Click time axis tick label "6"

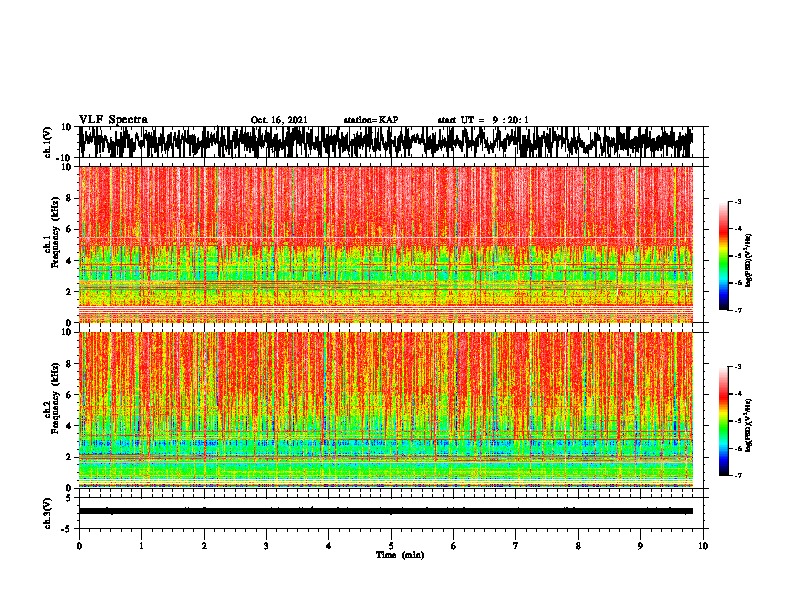[454, 546]
